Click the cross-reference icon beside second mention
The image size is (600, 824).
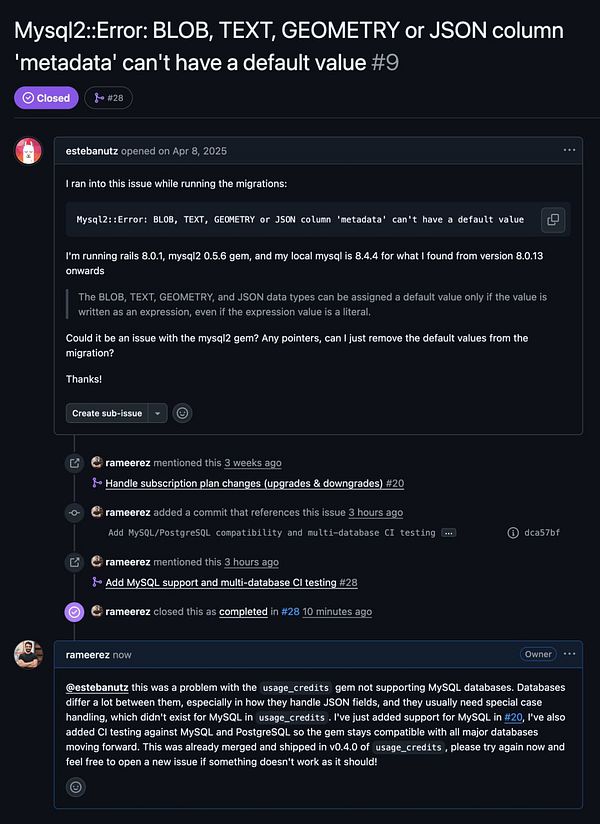pos(74,561)
